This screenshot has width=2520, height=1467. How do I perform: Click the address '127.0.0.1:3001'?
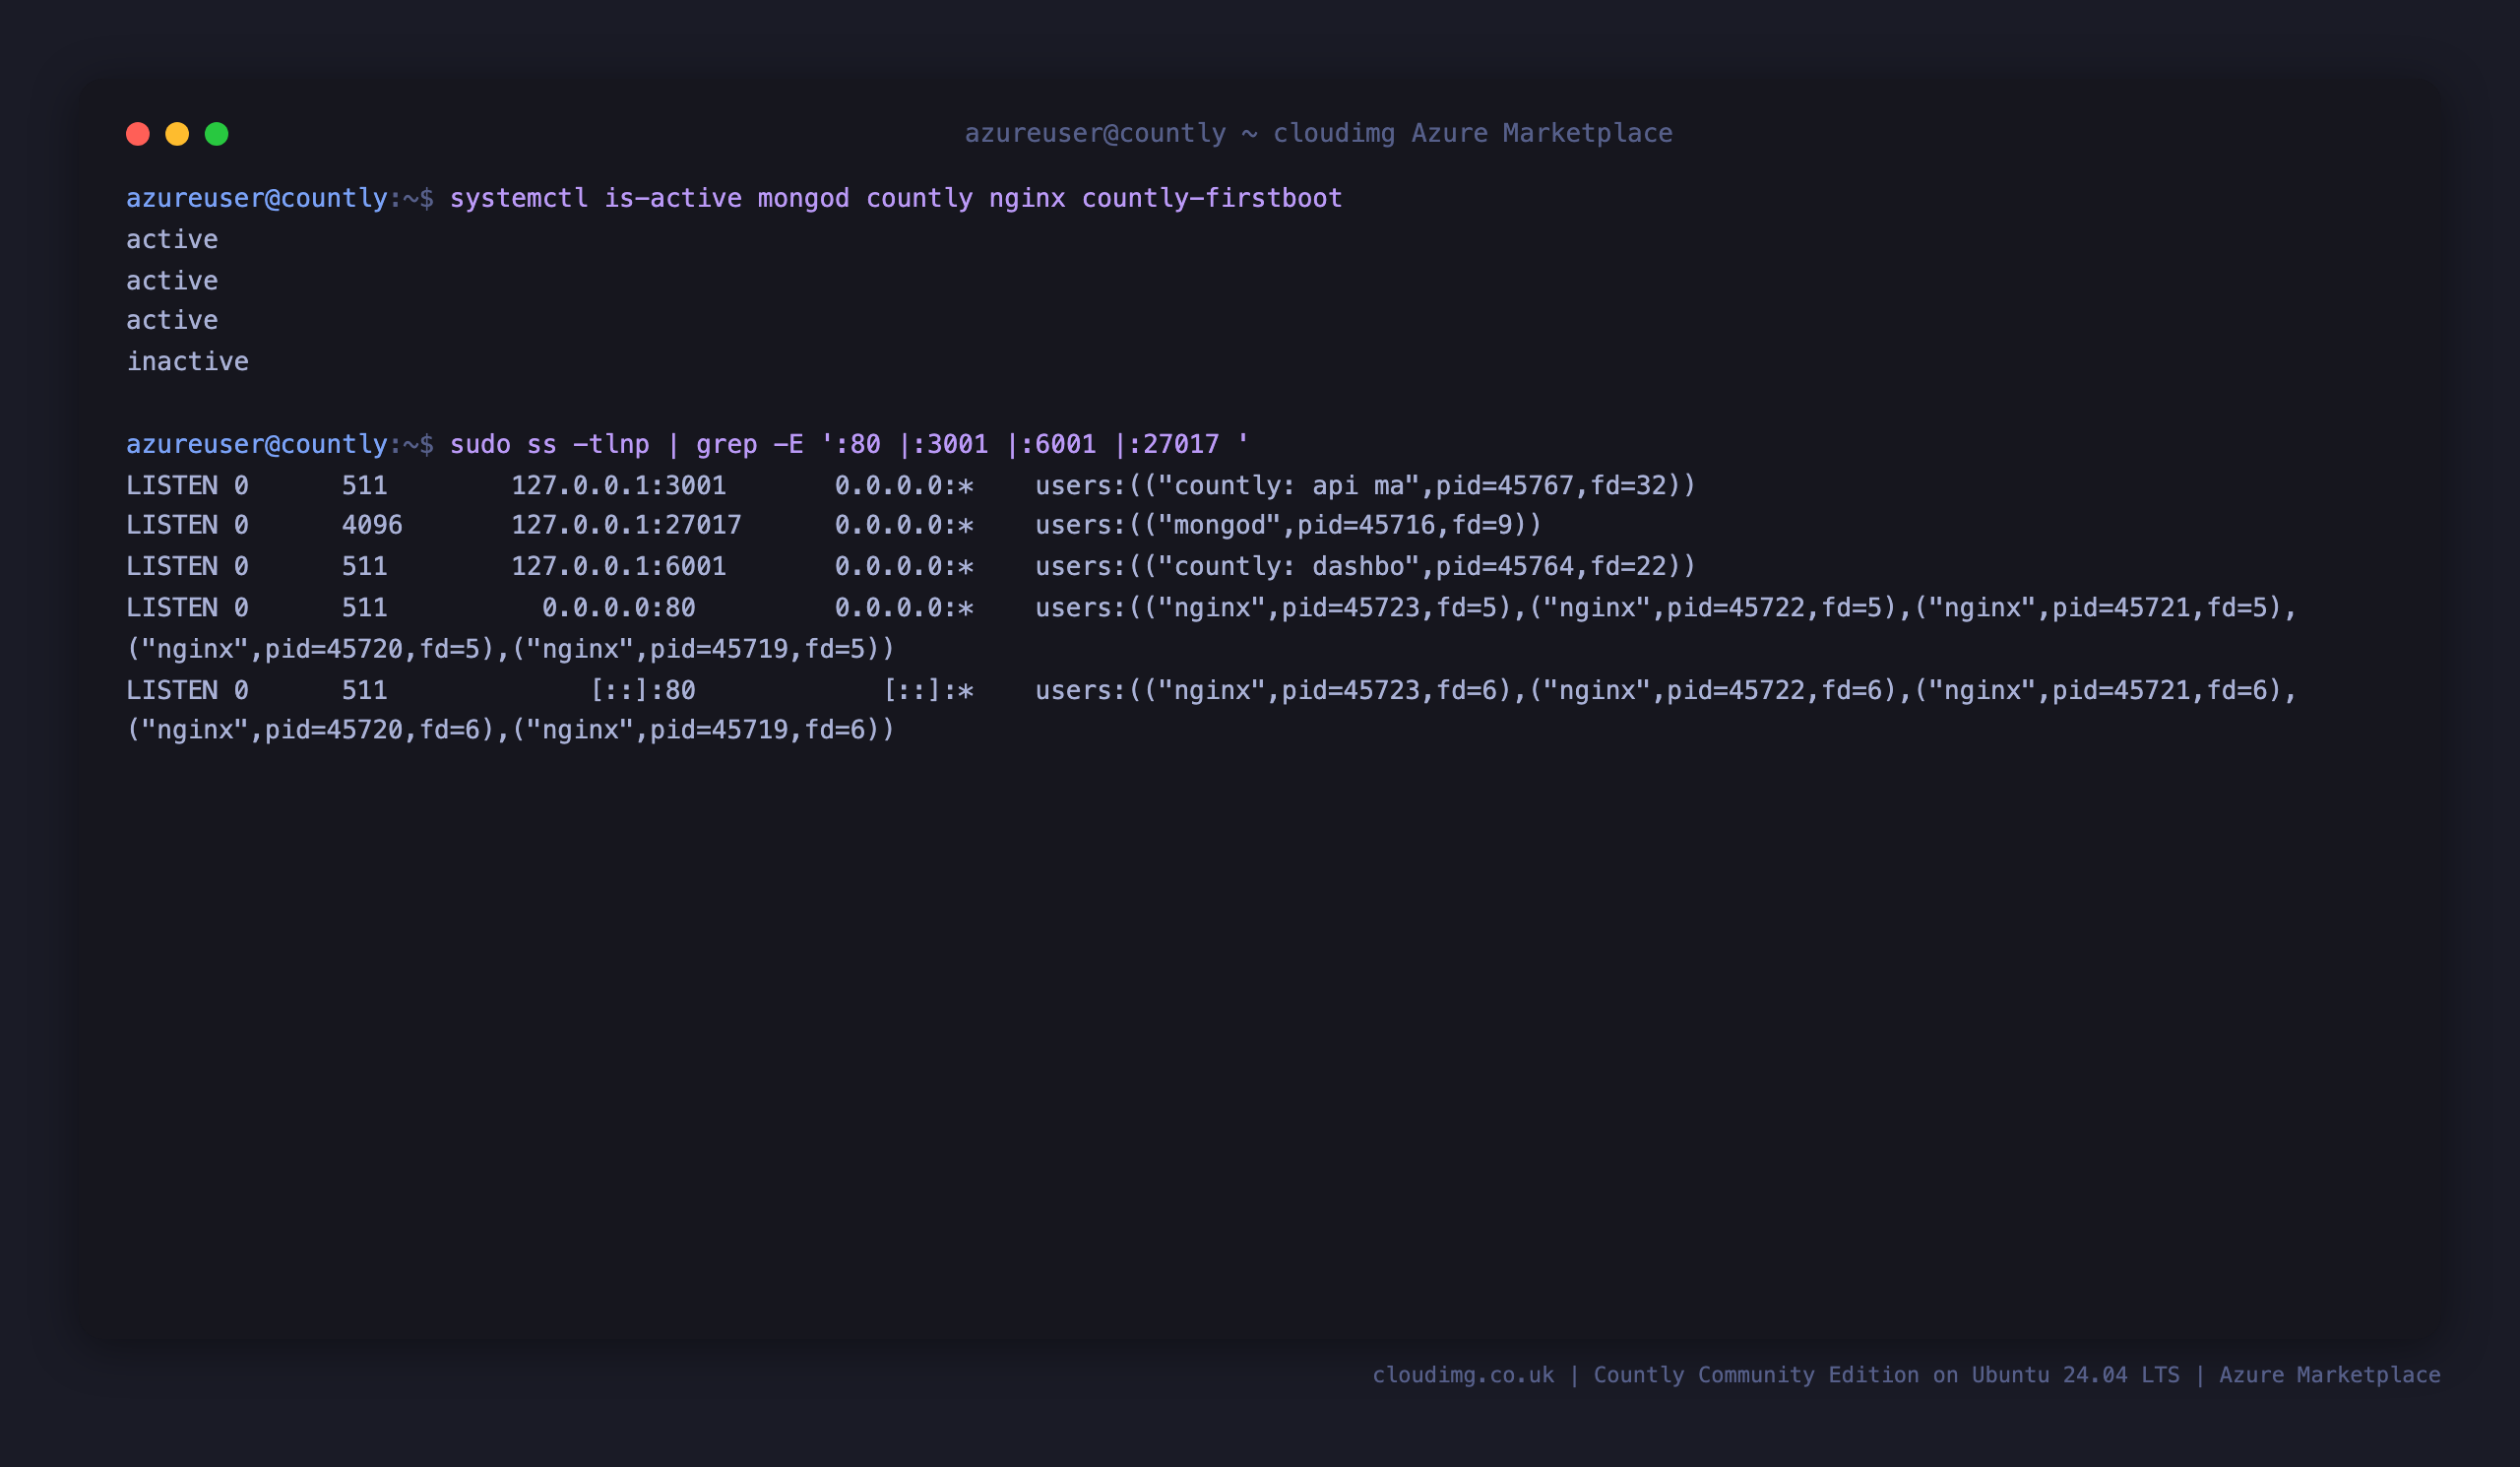click(619, 485)
